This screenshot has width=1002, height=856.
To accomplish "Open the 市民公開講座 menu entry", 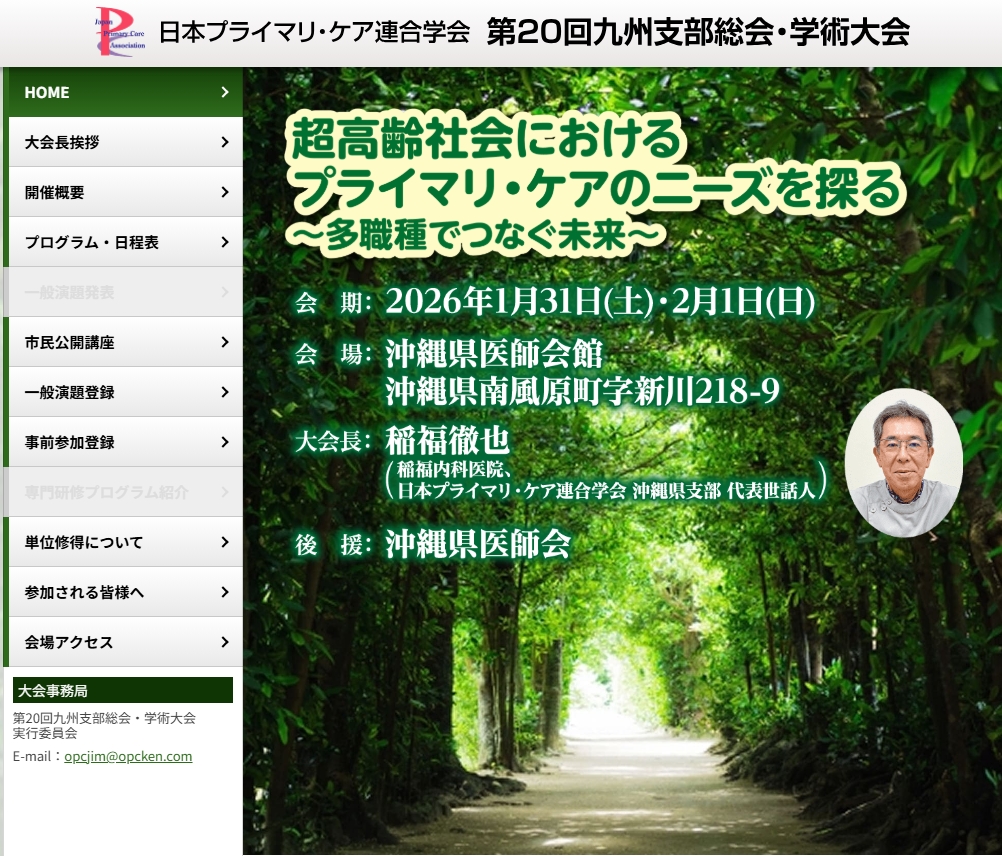I will 70,342.
